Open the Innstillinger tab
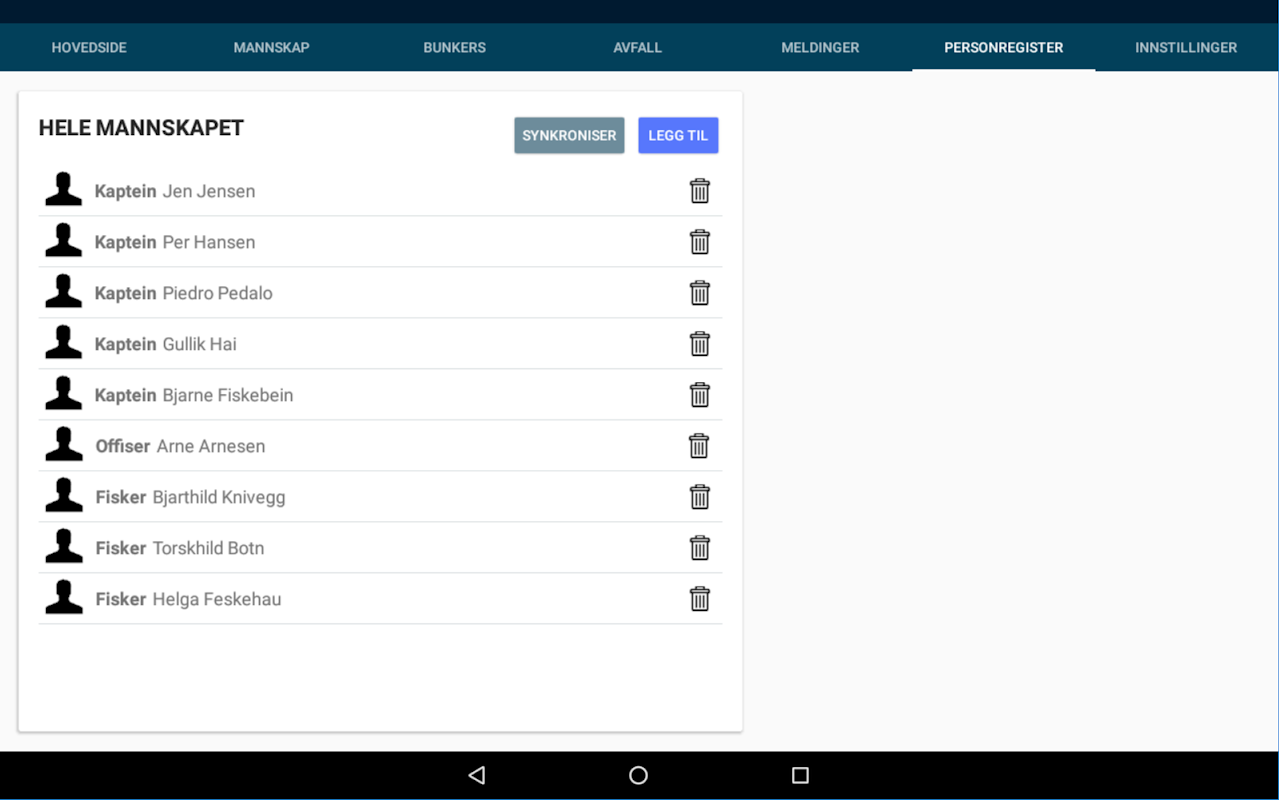 coord(1186,47)
